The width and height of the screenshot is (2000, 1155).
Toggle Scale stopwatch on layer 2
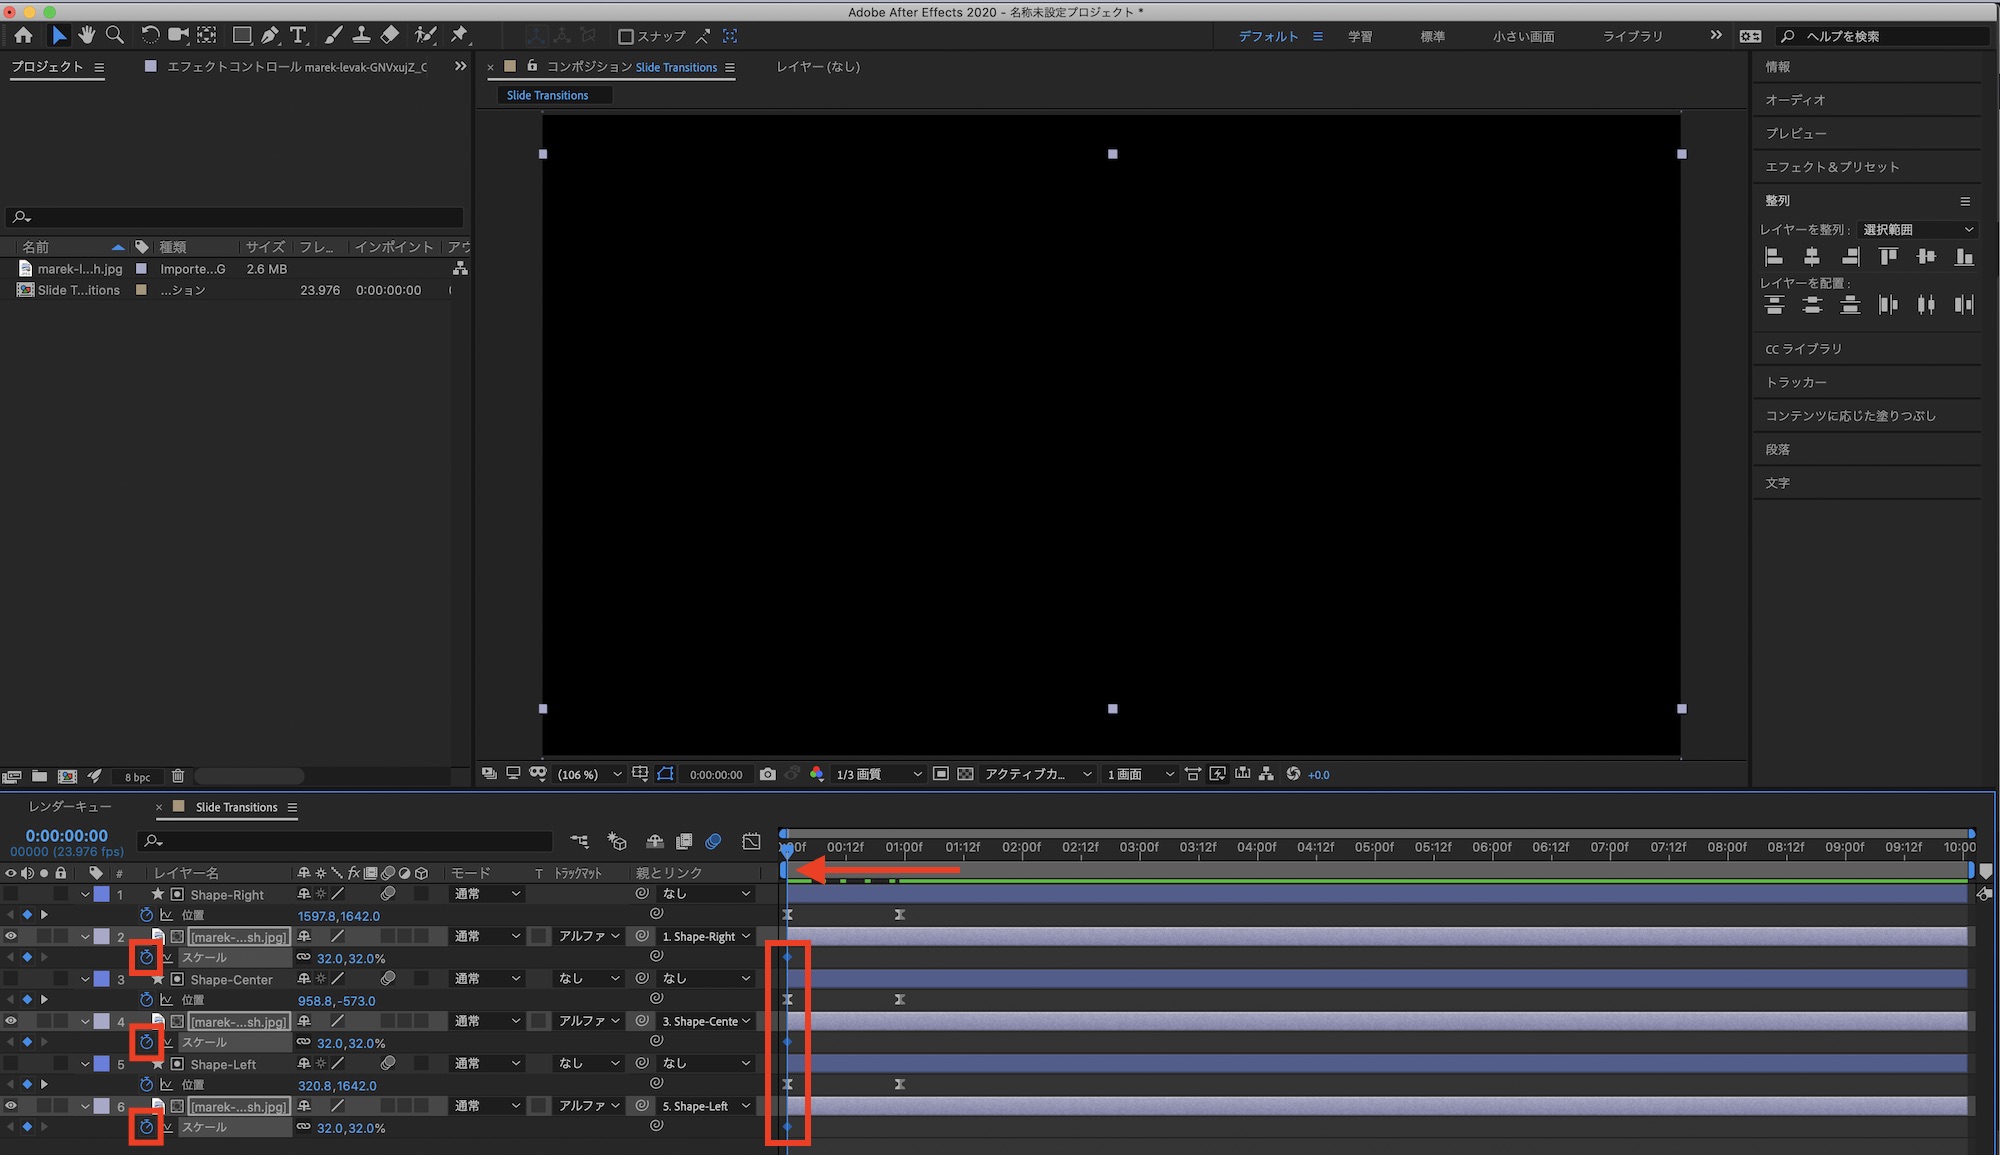click(146, 958)
